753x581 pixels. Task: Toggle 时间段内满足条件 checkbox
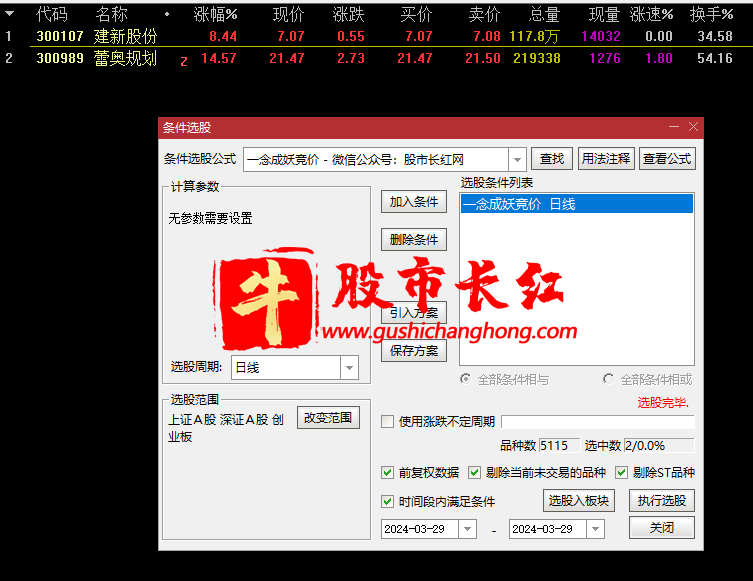click(x=387, y=502)
